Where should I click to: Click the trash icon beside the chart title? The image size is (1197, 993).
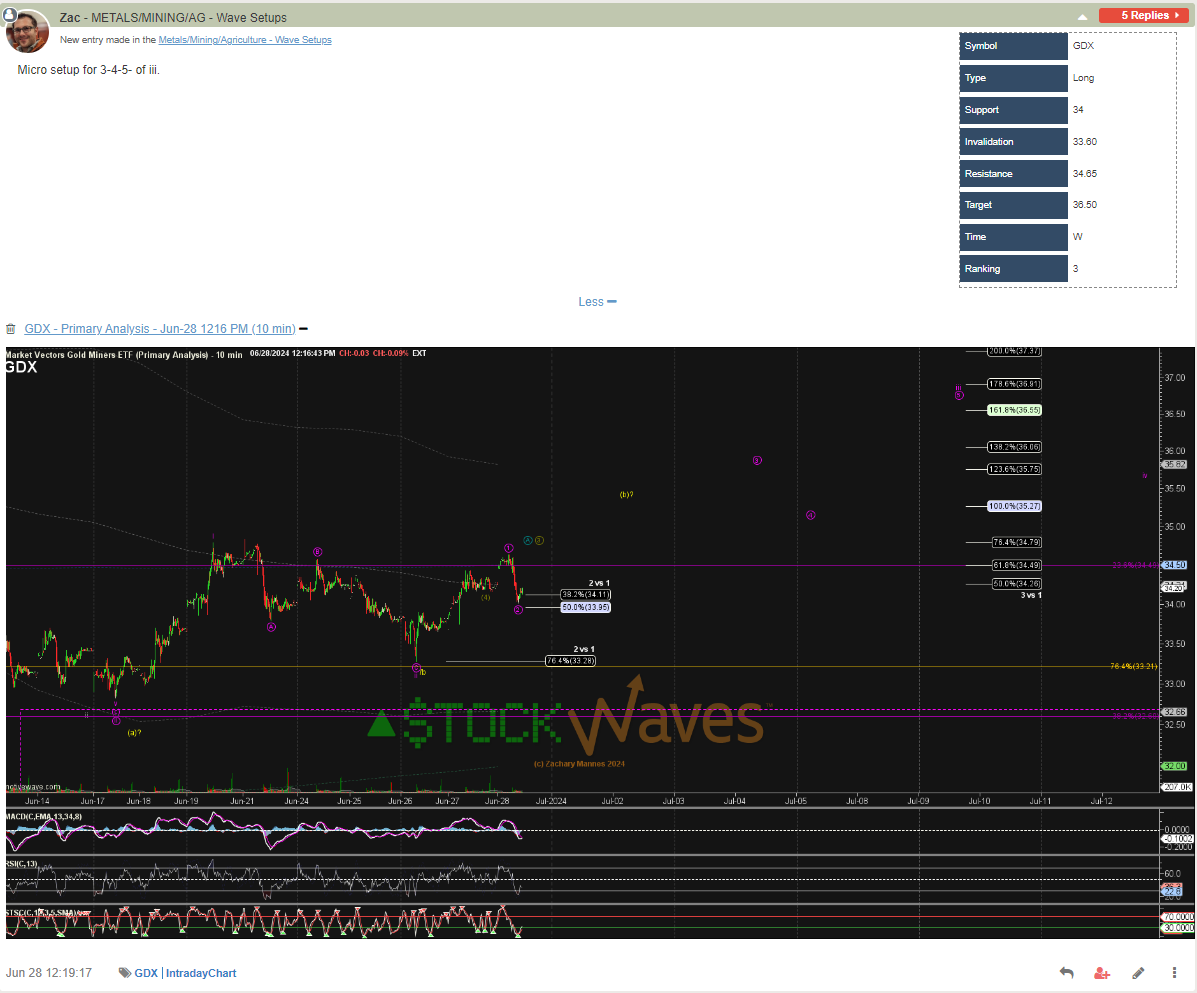click(11, 329)
